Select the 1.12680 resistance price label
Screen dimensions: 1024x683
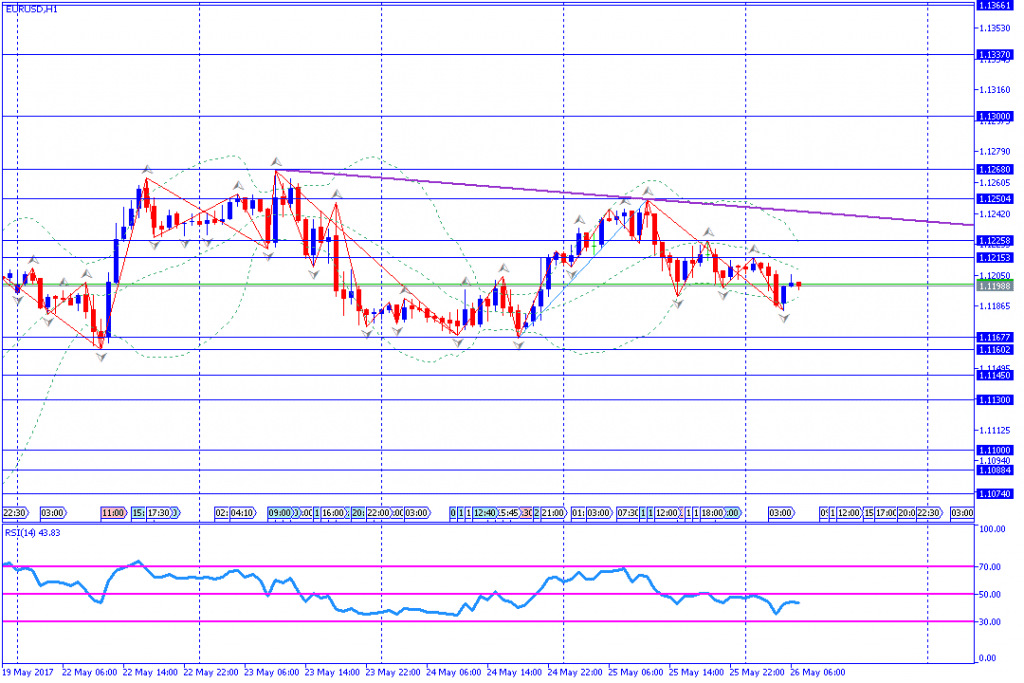tap(996, 170)
